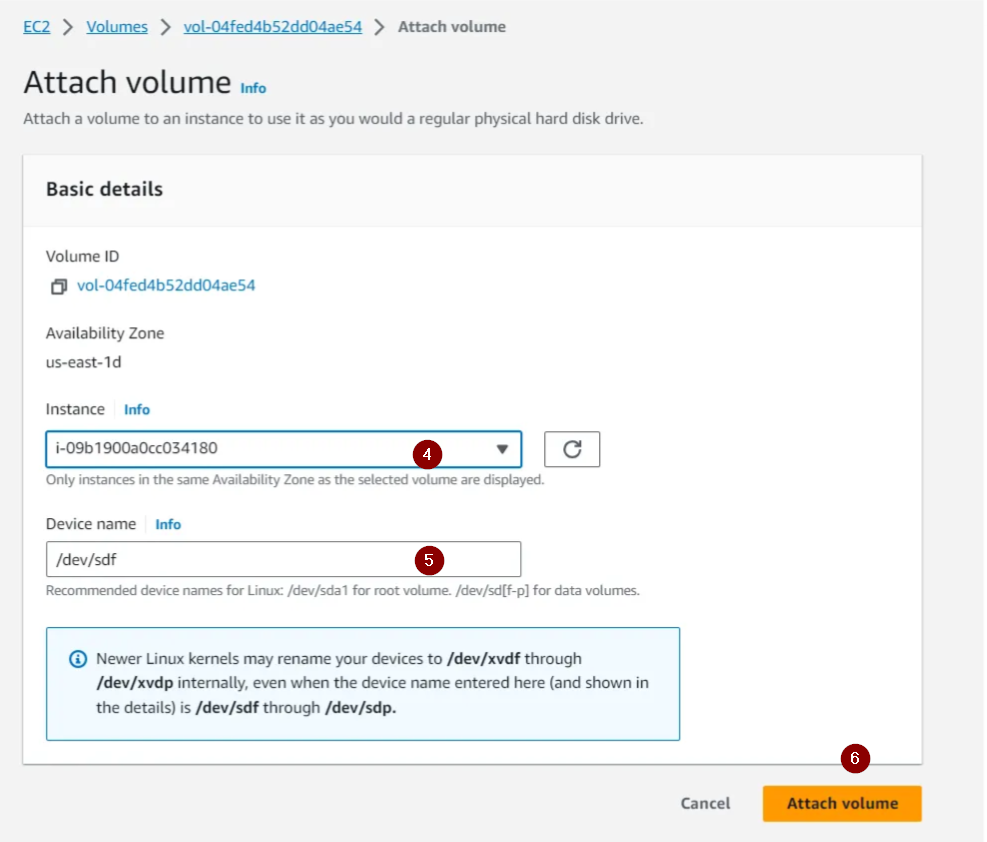Refresh the instance list
This screenshot has width=987, height=842.
tap(572, 449)
